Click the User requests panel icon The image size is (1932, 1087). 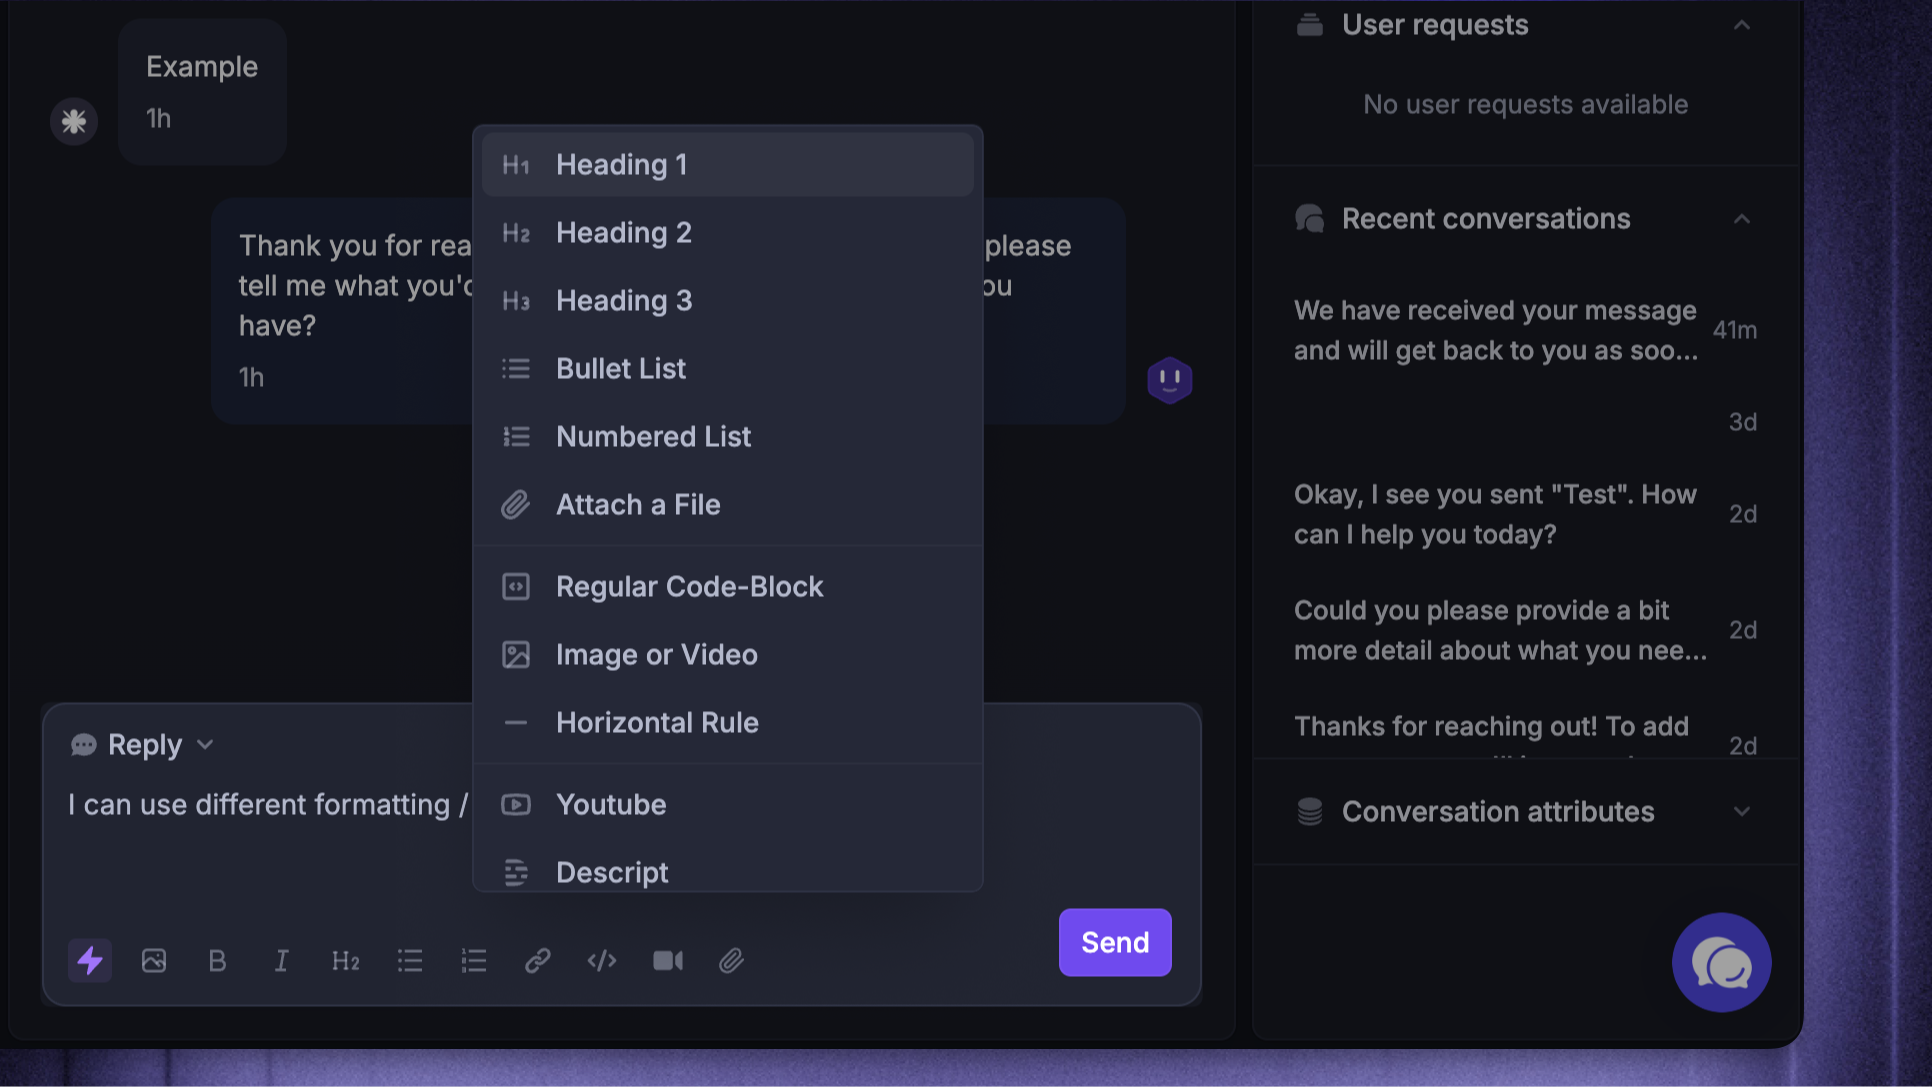[1310, 24]
